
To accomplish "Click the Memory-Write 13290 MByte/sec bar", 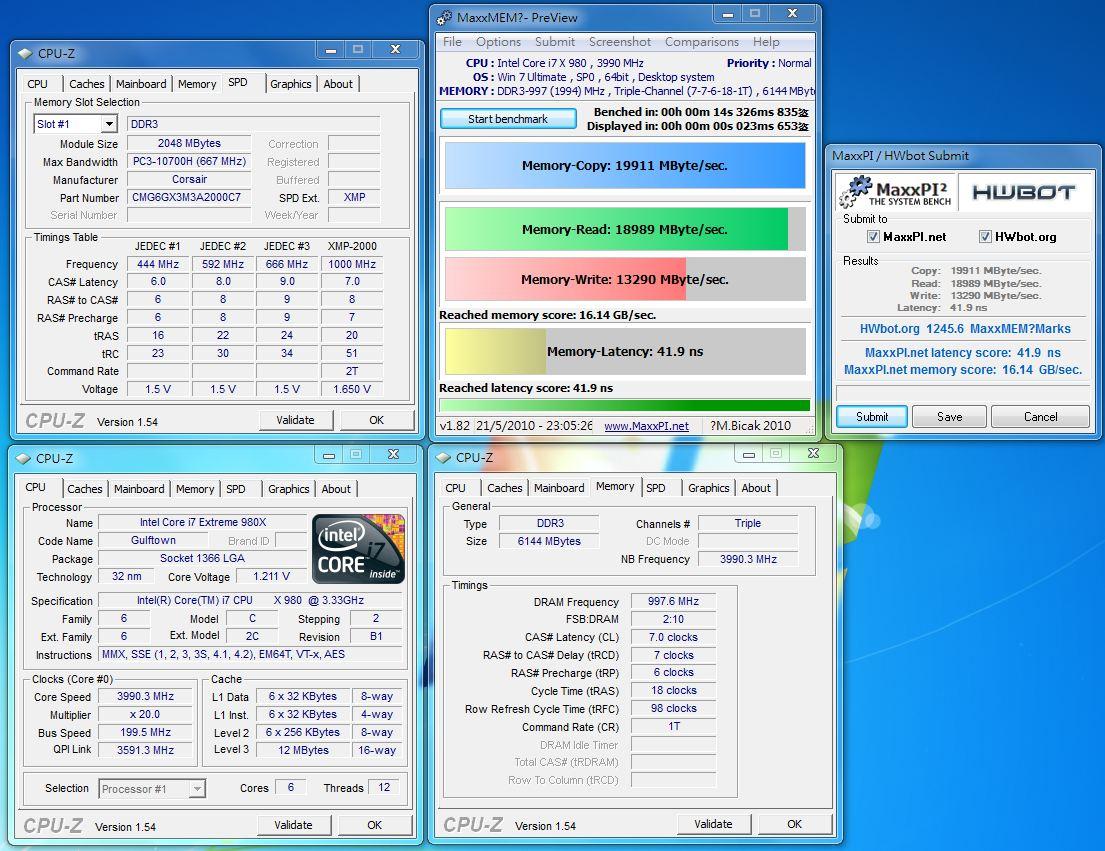I will (624, 279).
